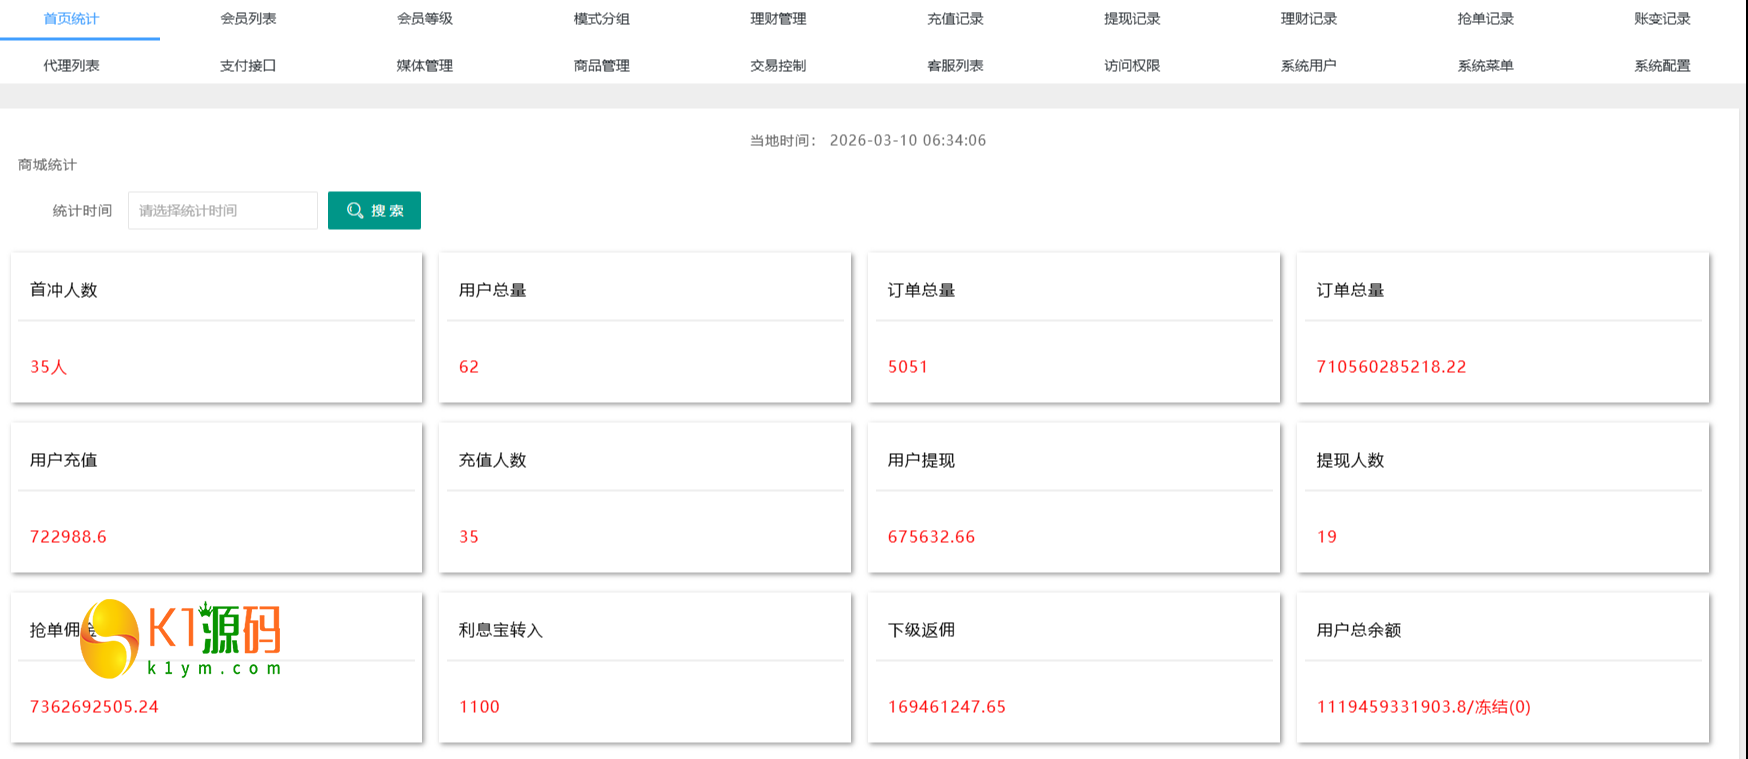Click the 充值人数 value 35
The image size is (1748, 759).
coord(469,537)
